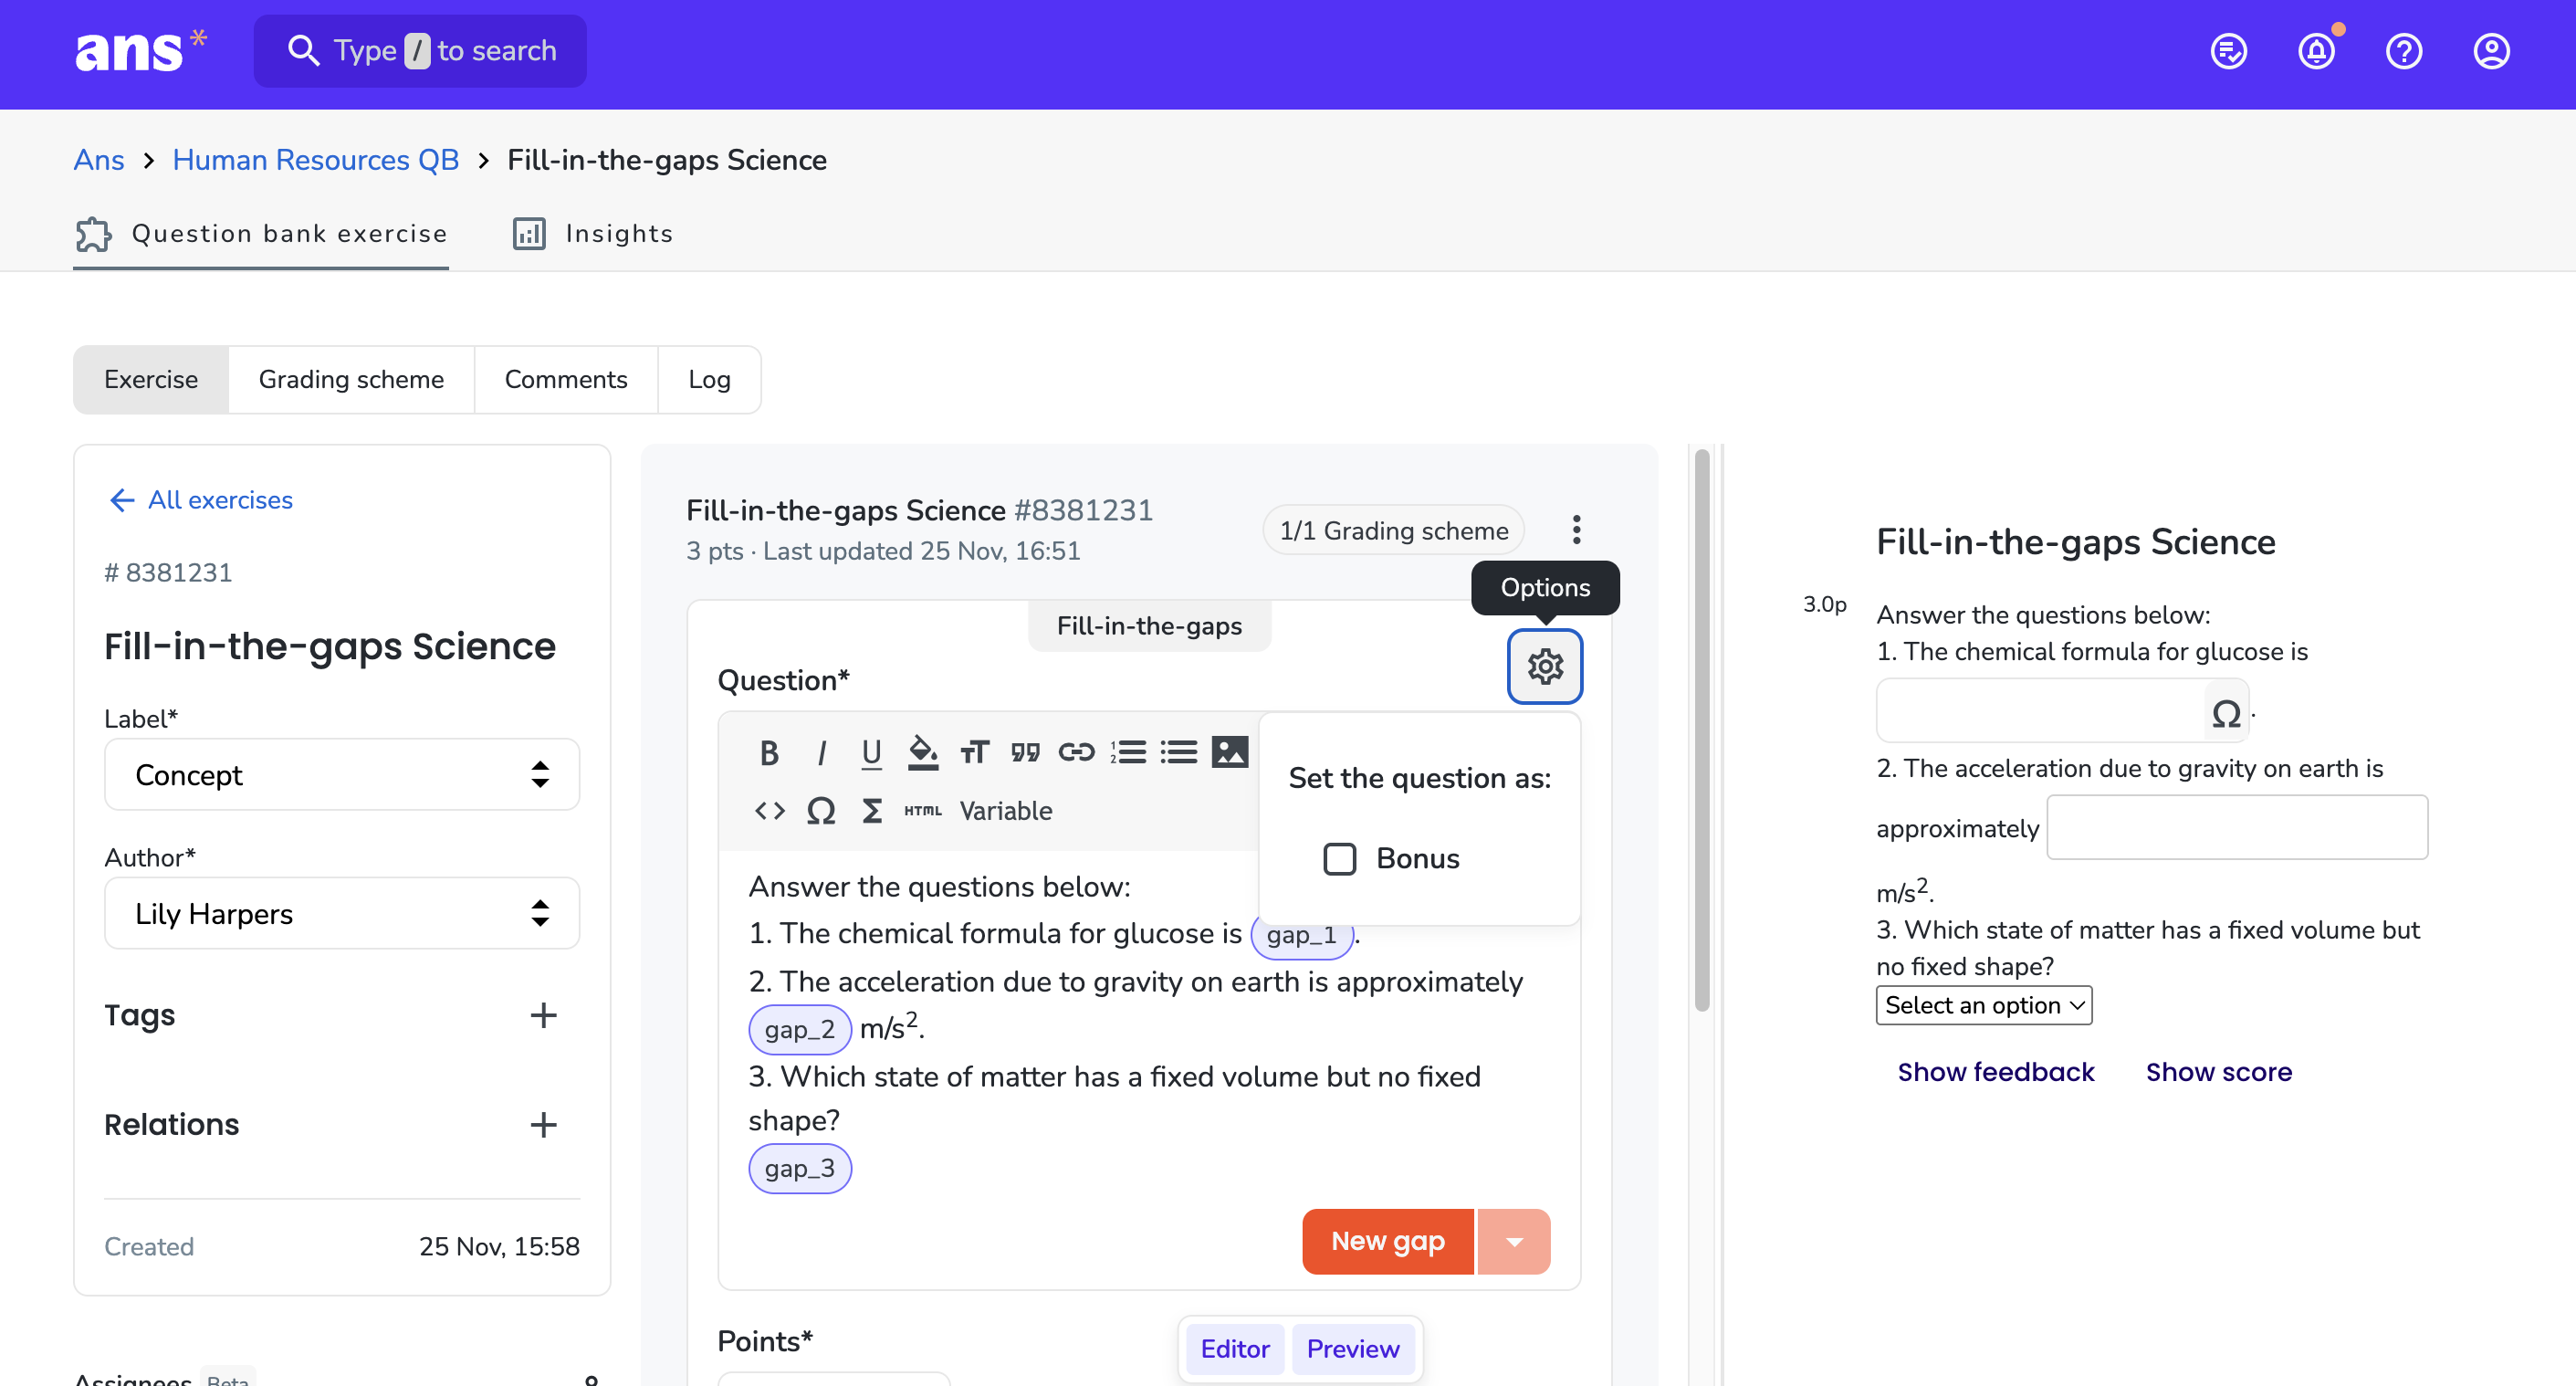This screenshot has width=2576, height=1386.
Task: Open the Author dropdown showing Lily Harpers
Action: tap(341, 914)
